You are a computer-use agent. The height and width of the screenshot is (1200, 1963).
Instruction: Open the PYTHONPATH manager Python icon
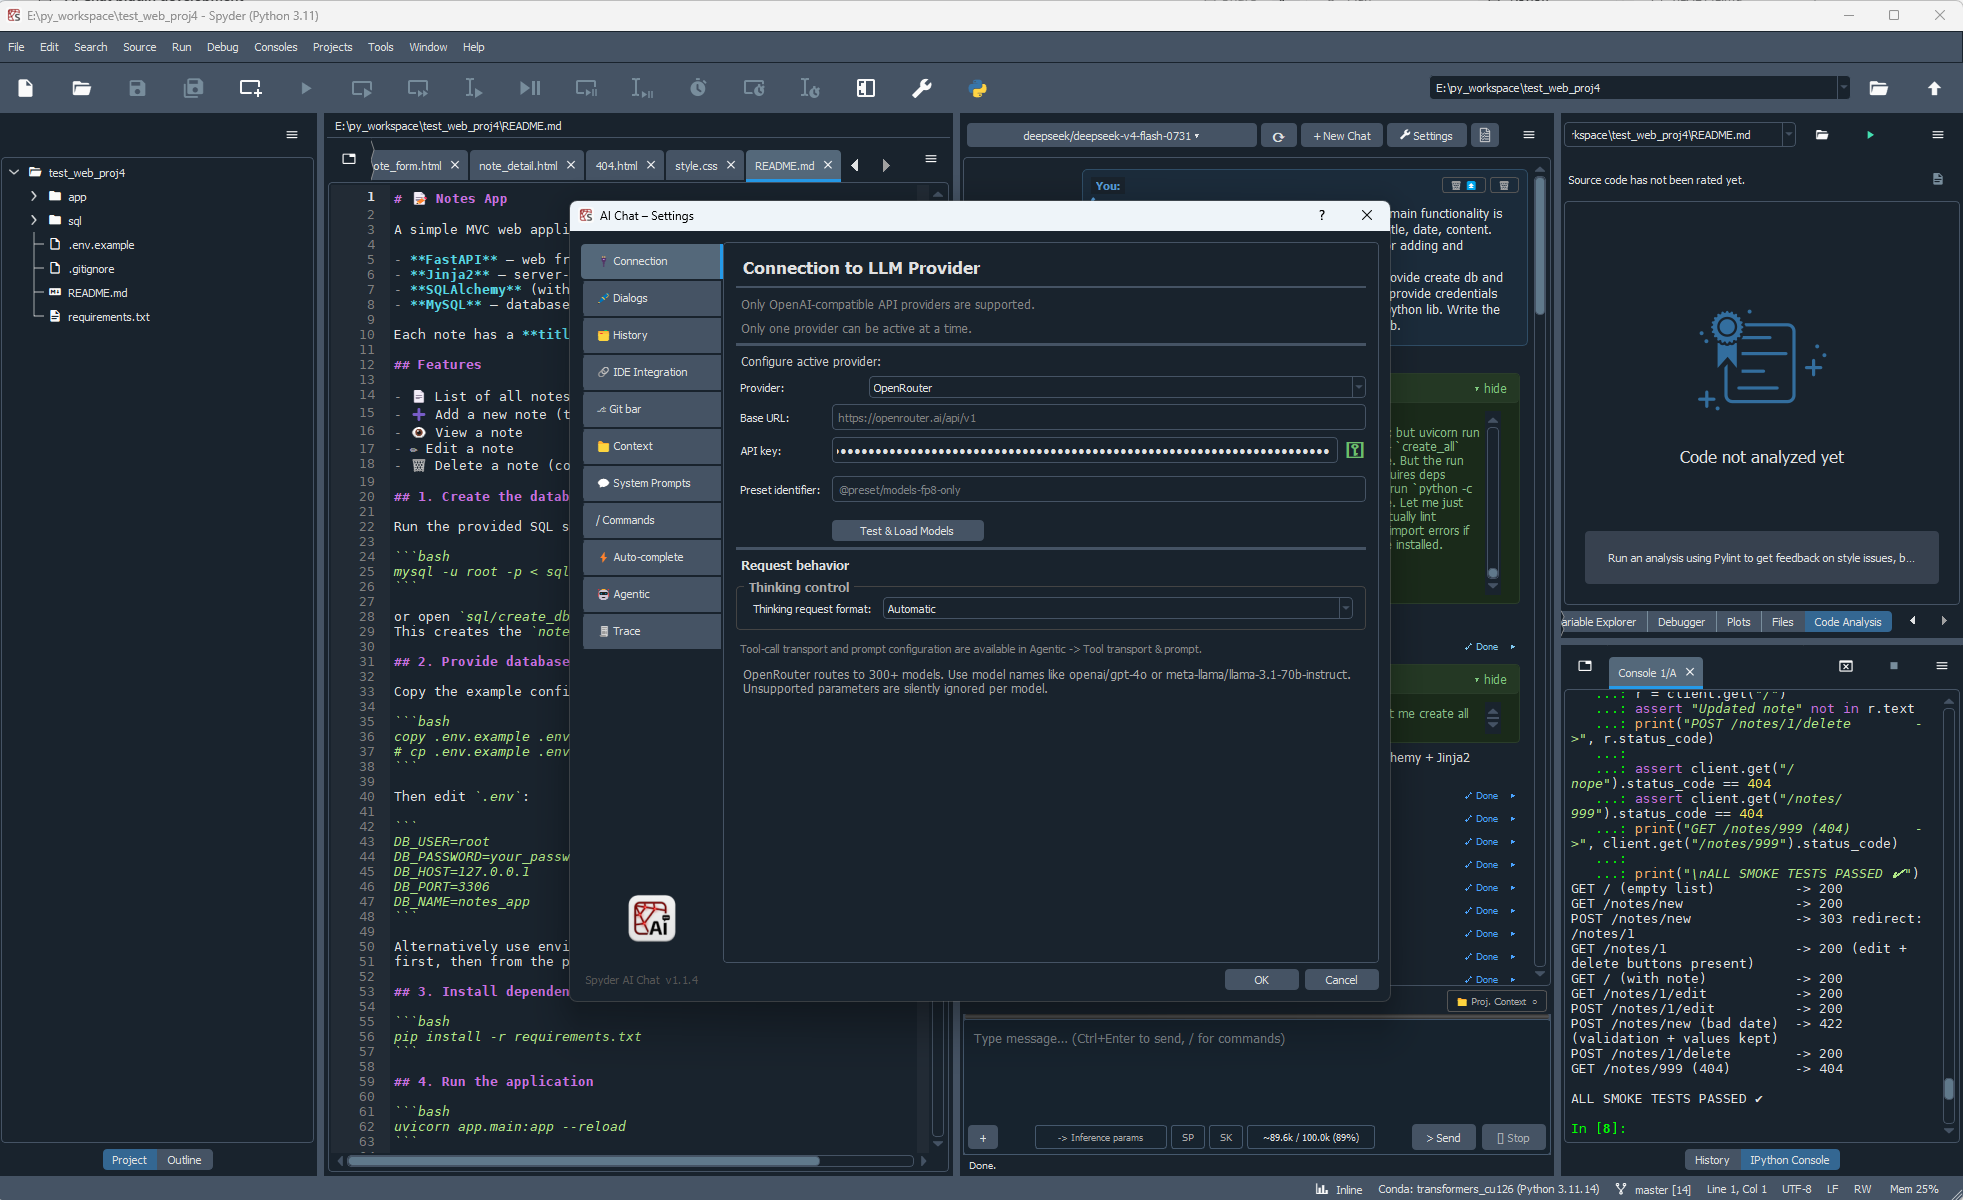coord(978,88)
